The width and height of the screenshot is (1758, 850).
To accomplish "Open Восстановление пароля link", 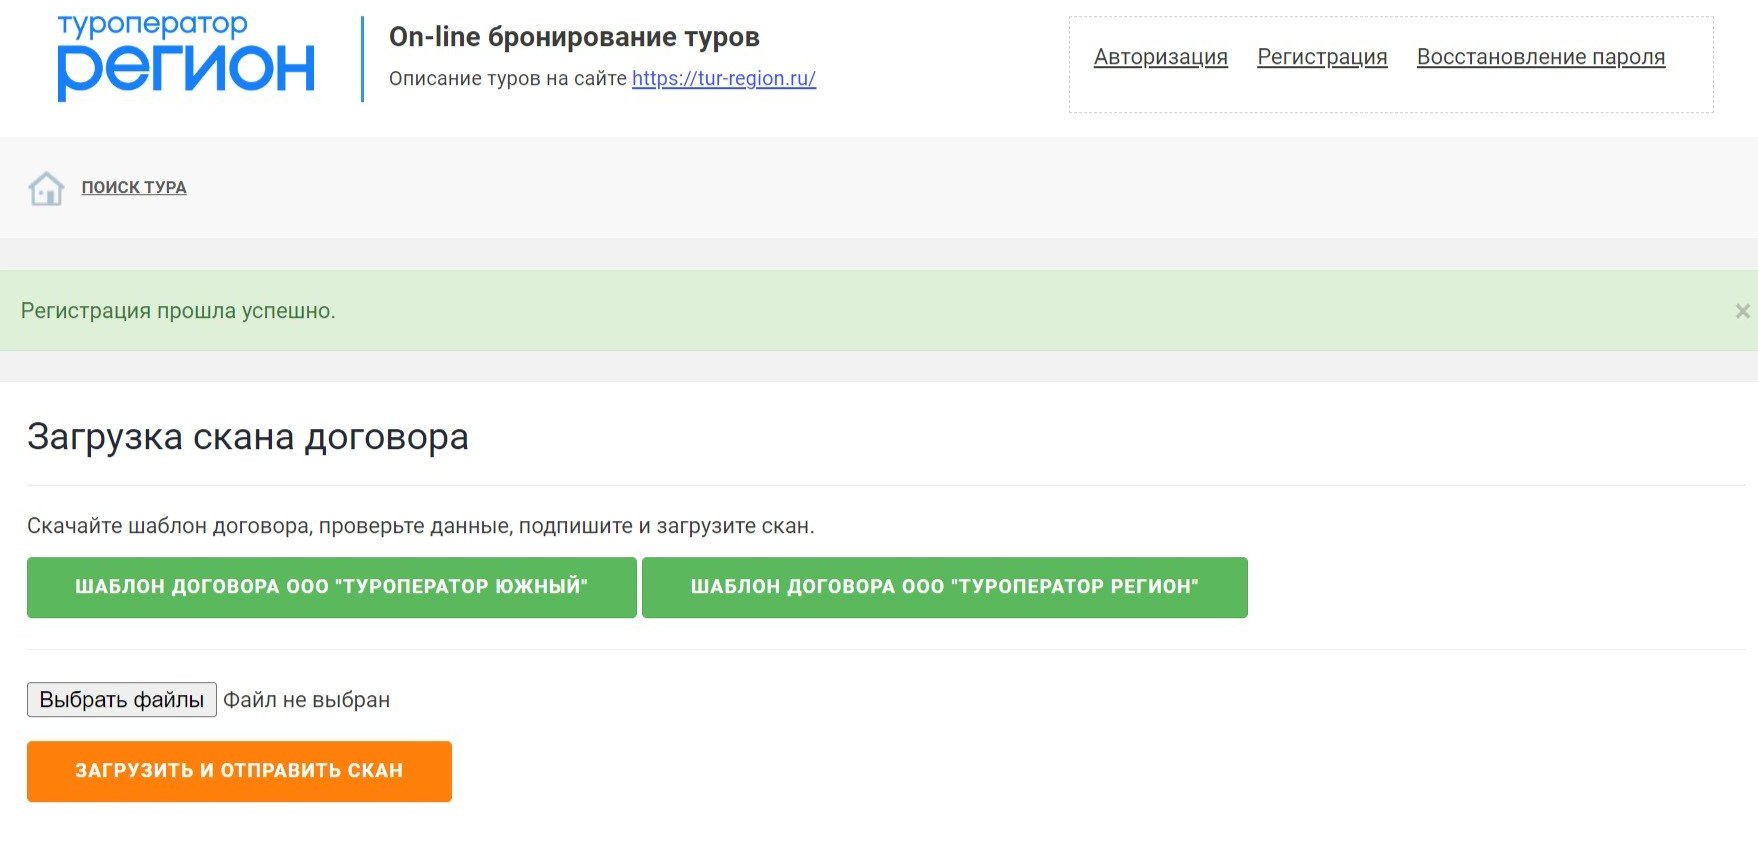I will pos(1540,57).
